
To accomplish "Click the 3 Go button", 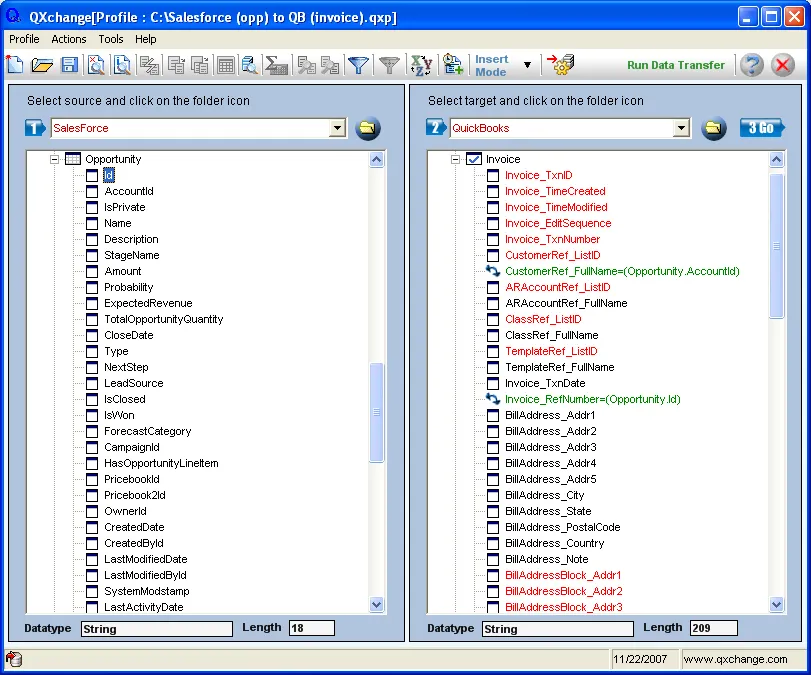I will click(x=761, y=128).
